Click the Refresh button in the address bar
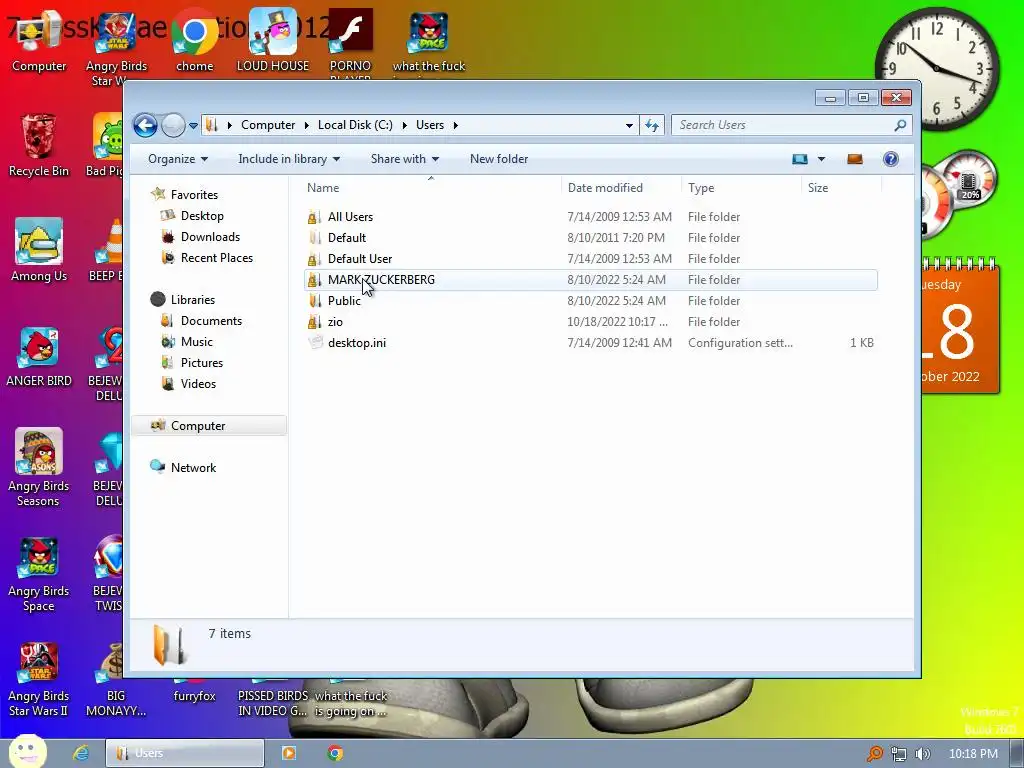The image size is (1024, 768). (x=652, y=125)
